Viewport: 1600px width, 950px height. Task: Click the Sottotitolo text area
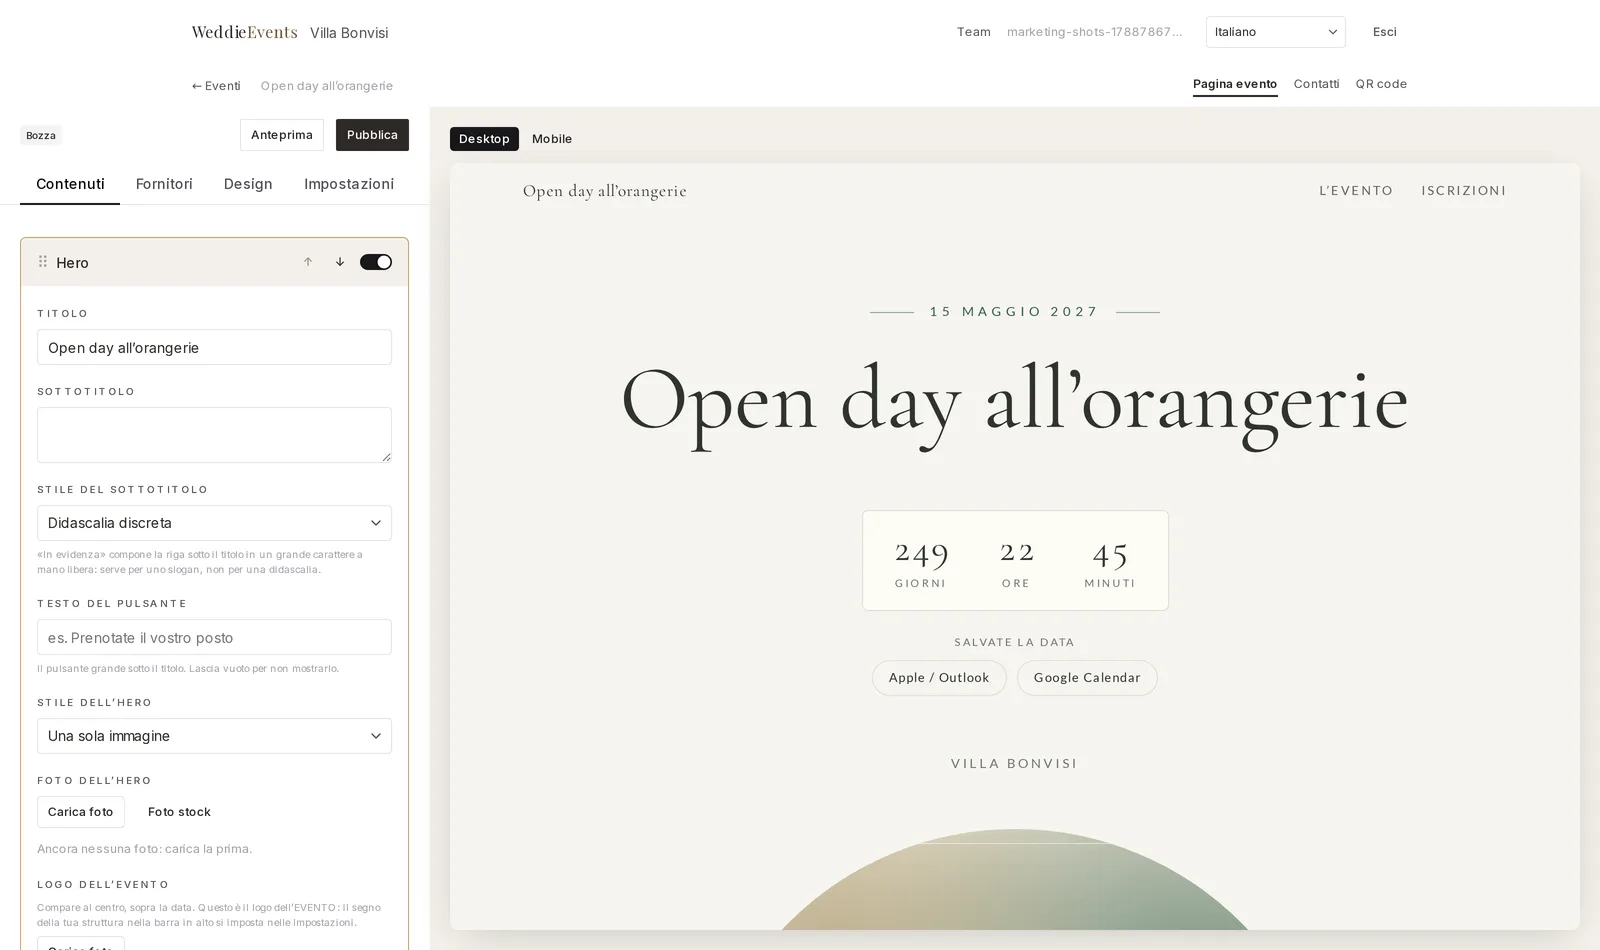[x=214, y=435]
